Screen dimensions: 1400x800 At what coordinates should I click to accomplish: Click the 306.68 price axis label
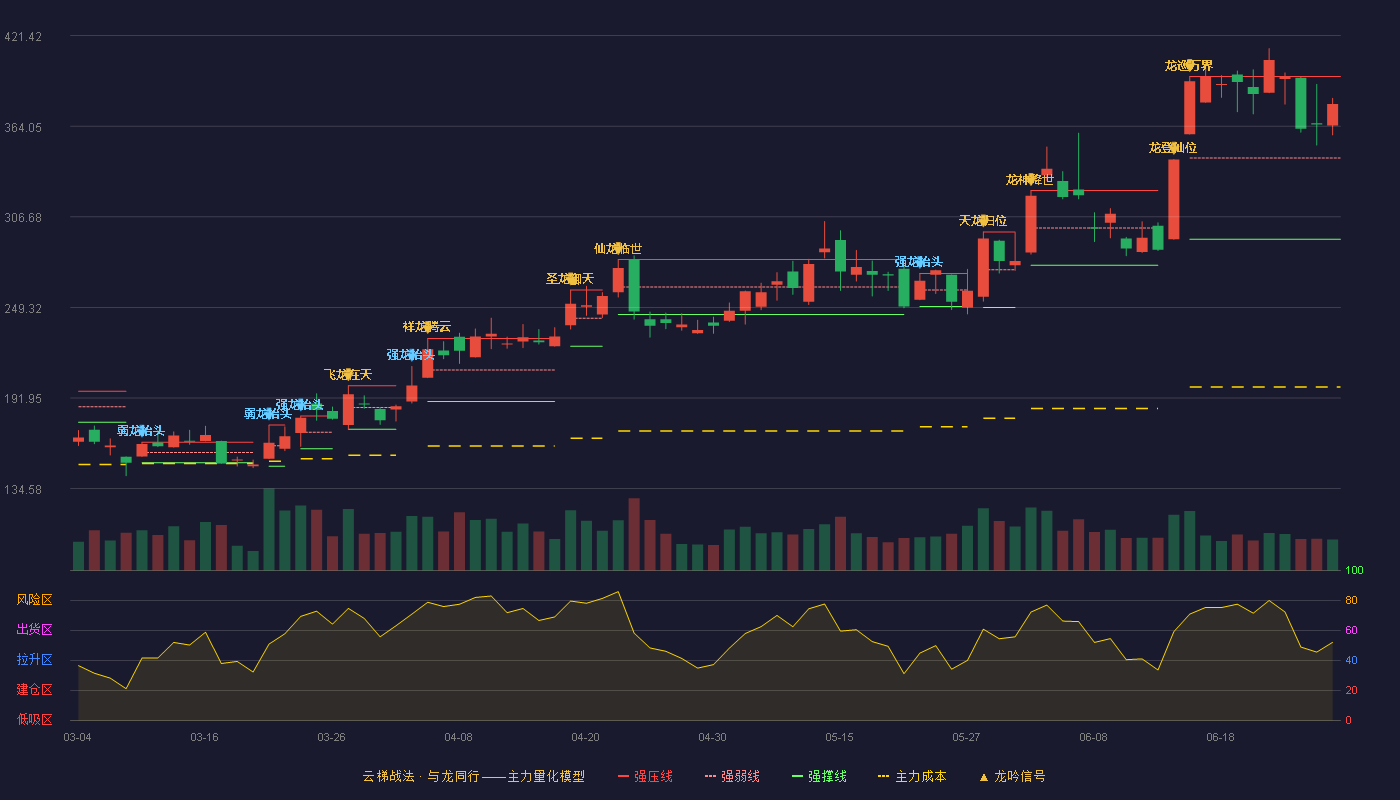[x=23, y=218]
